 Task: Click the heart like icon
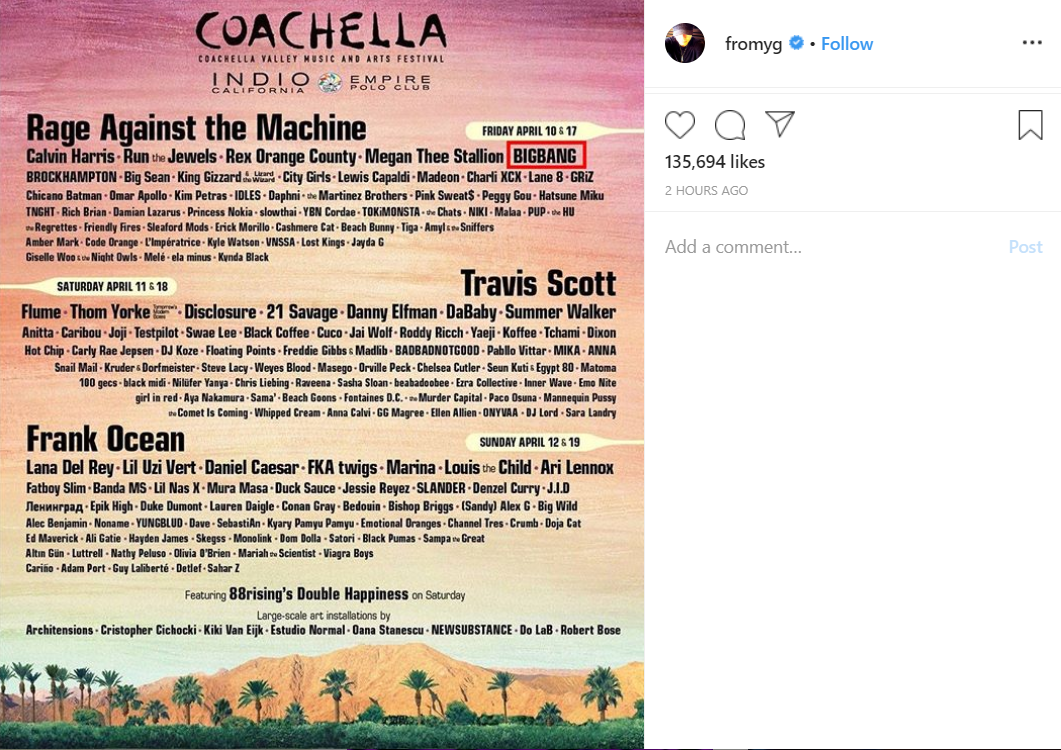679,125
